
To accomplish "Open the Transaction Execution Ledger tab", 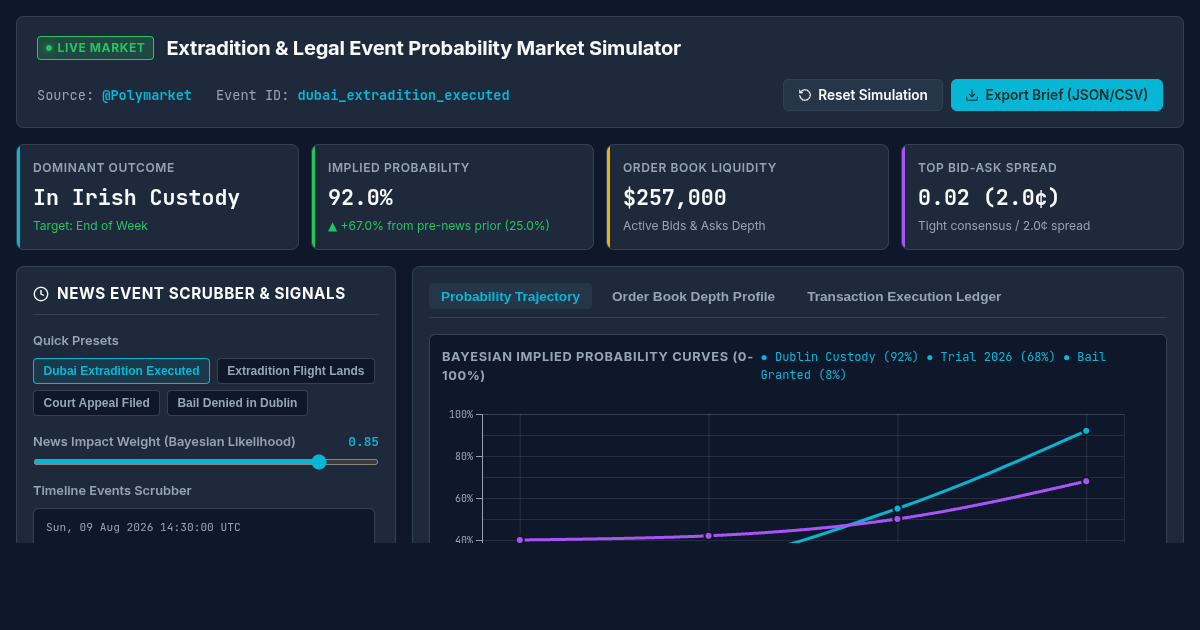I will tap(904, 296).
